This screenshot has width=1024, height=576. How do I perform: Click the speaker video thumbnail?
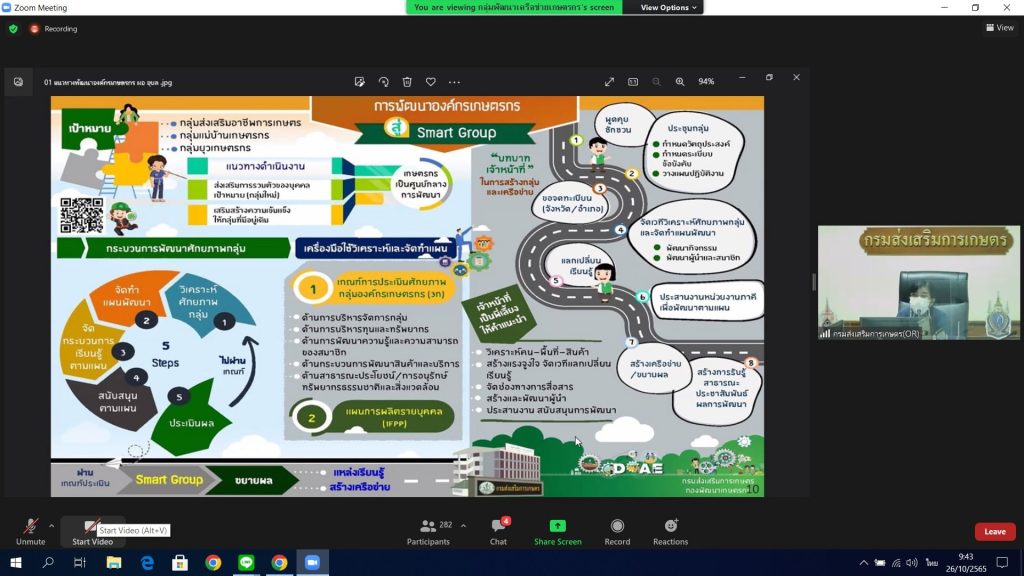[x=918, y=283]
